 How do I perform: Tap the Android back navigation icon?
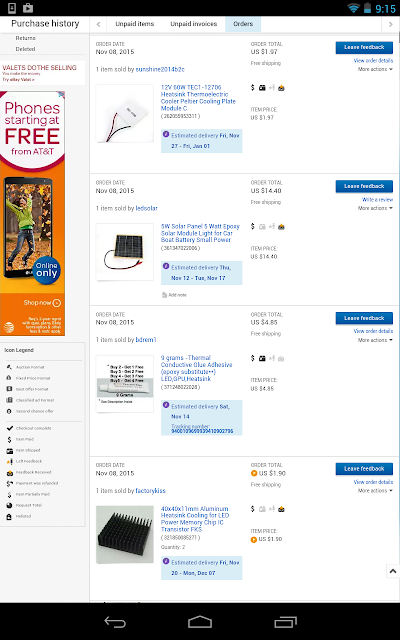pyautogui.click(x=115, y=622)
